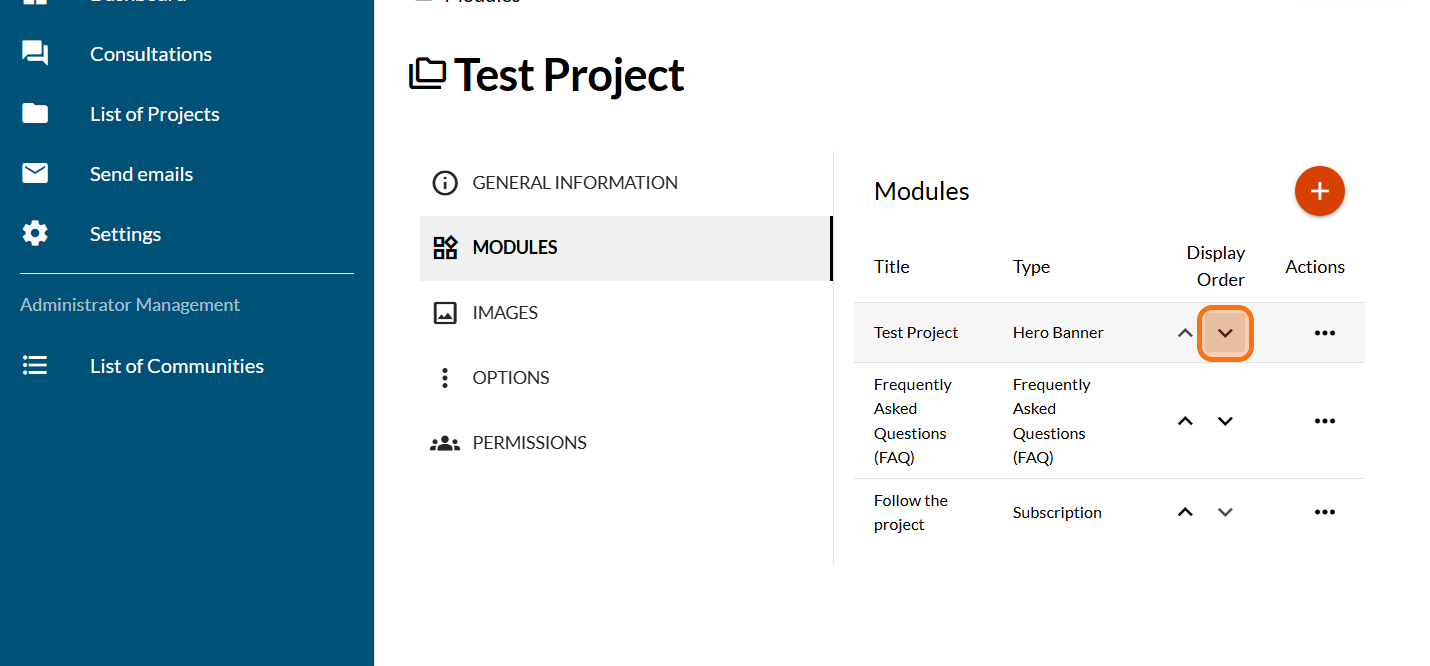Move FAQ module down in order
The height and width of the screenshot is (666, 1430).
tap(1225, 421)
